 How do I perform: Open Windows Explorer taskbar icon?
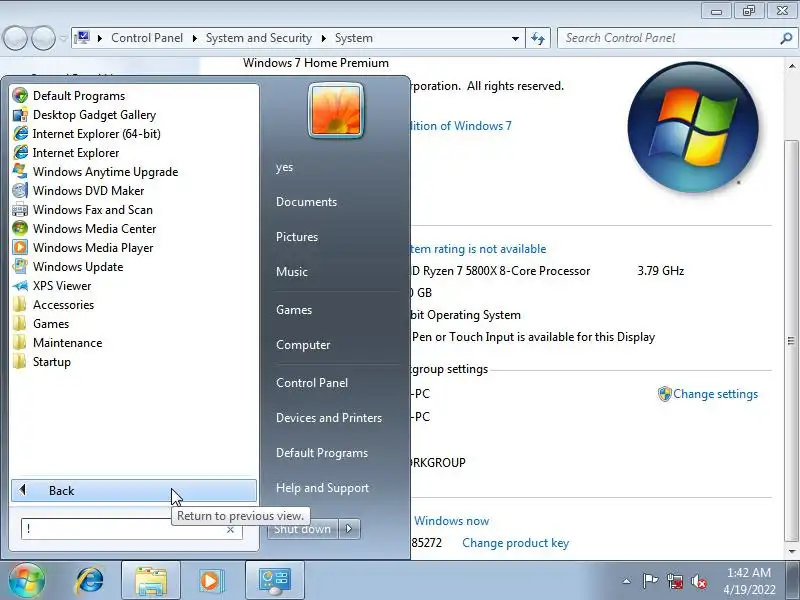151,581
